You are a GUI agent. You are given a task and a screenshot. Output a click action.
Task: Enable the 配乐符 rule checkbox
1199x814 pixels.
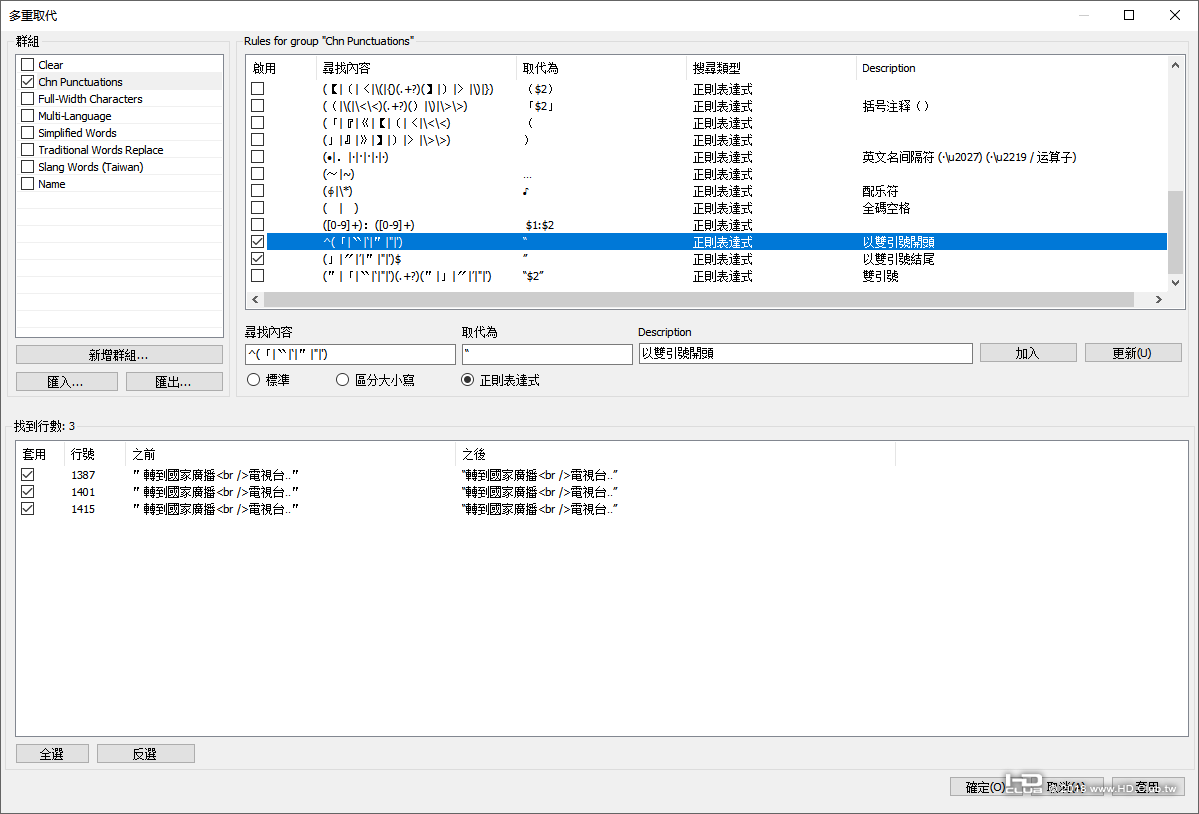coord(258,191)
